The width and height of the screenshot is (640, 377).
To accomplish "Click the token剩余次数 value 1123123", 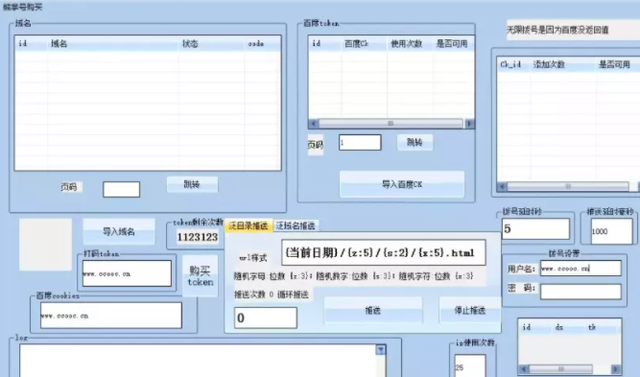I will (198, 237).
